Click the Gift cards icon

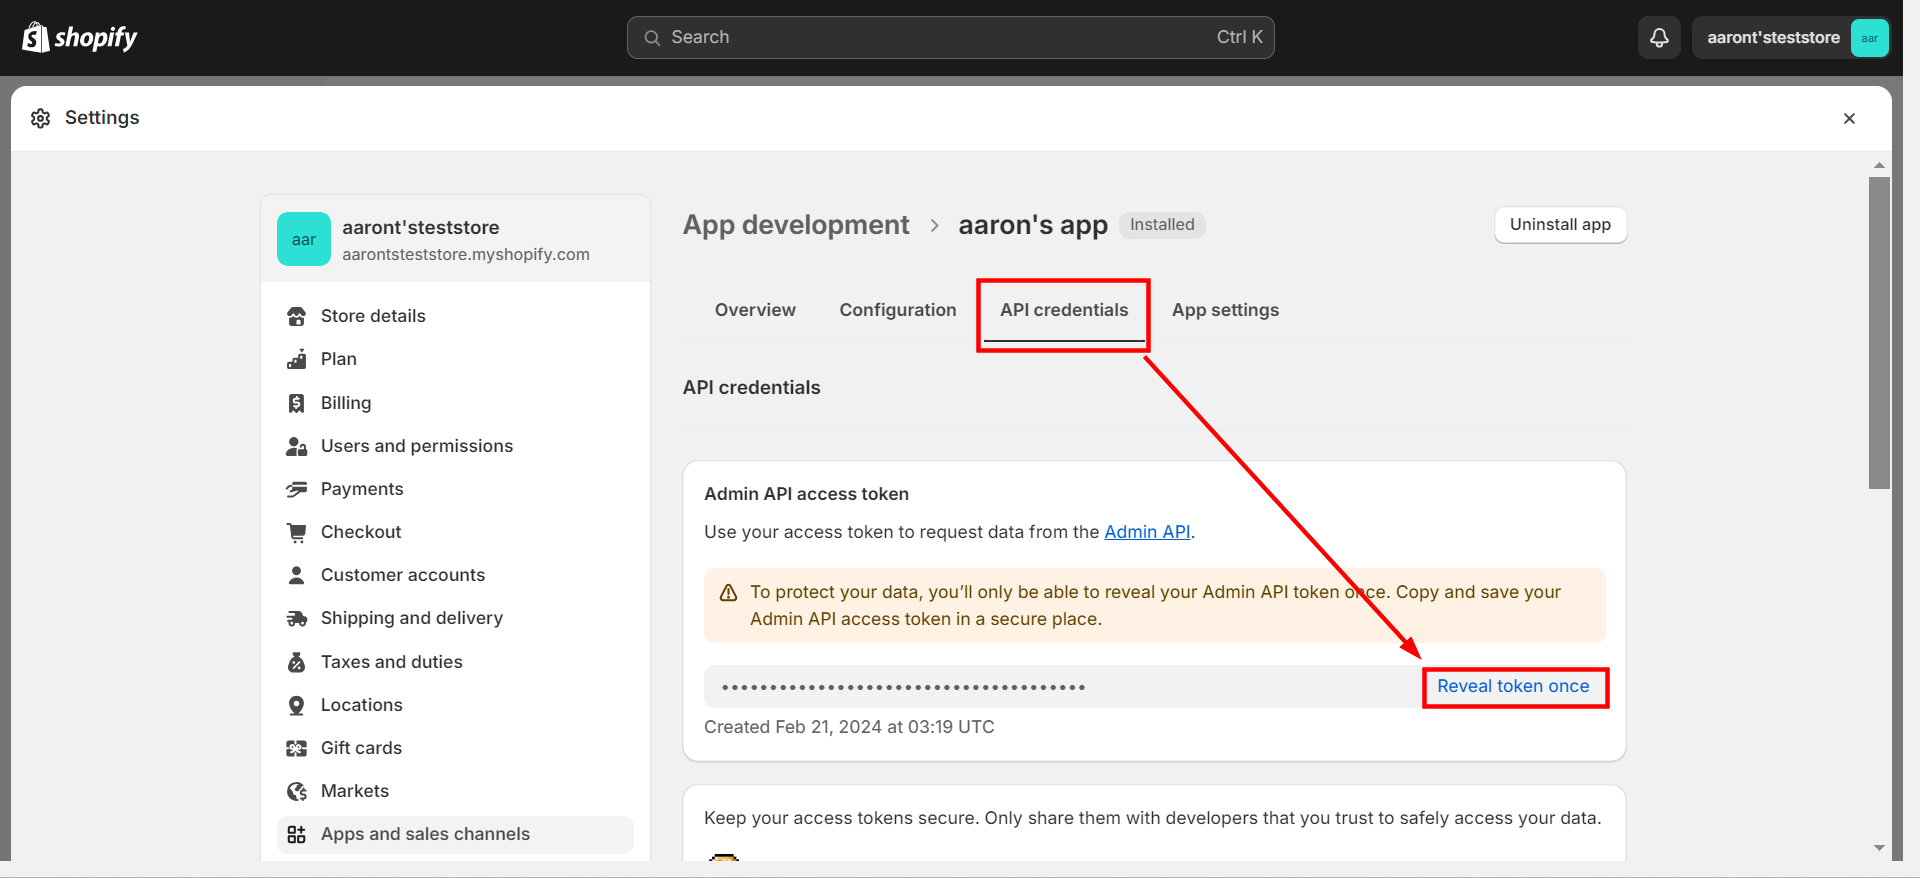(x=297, y=748)
